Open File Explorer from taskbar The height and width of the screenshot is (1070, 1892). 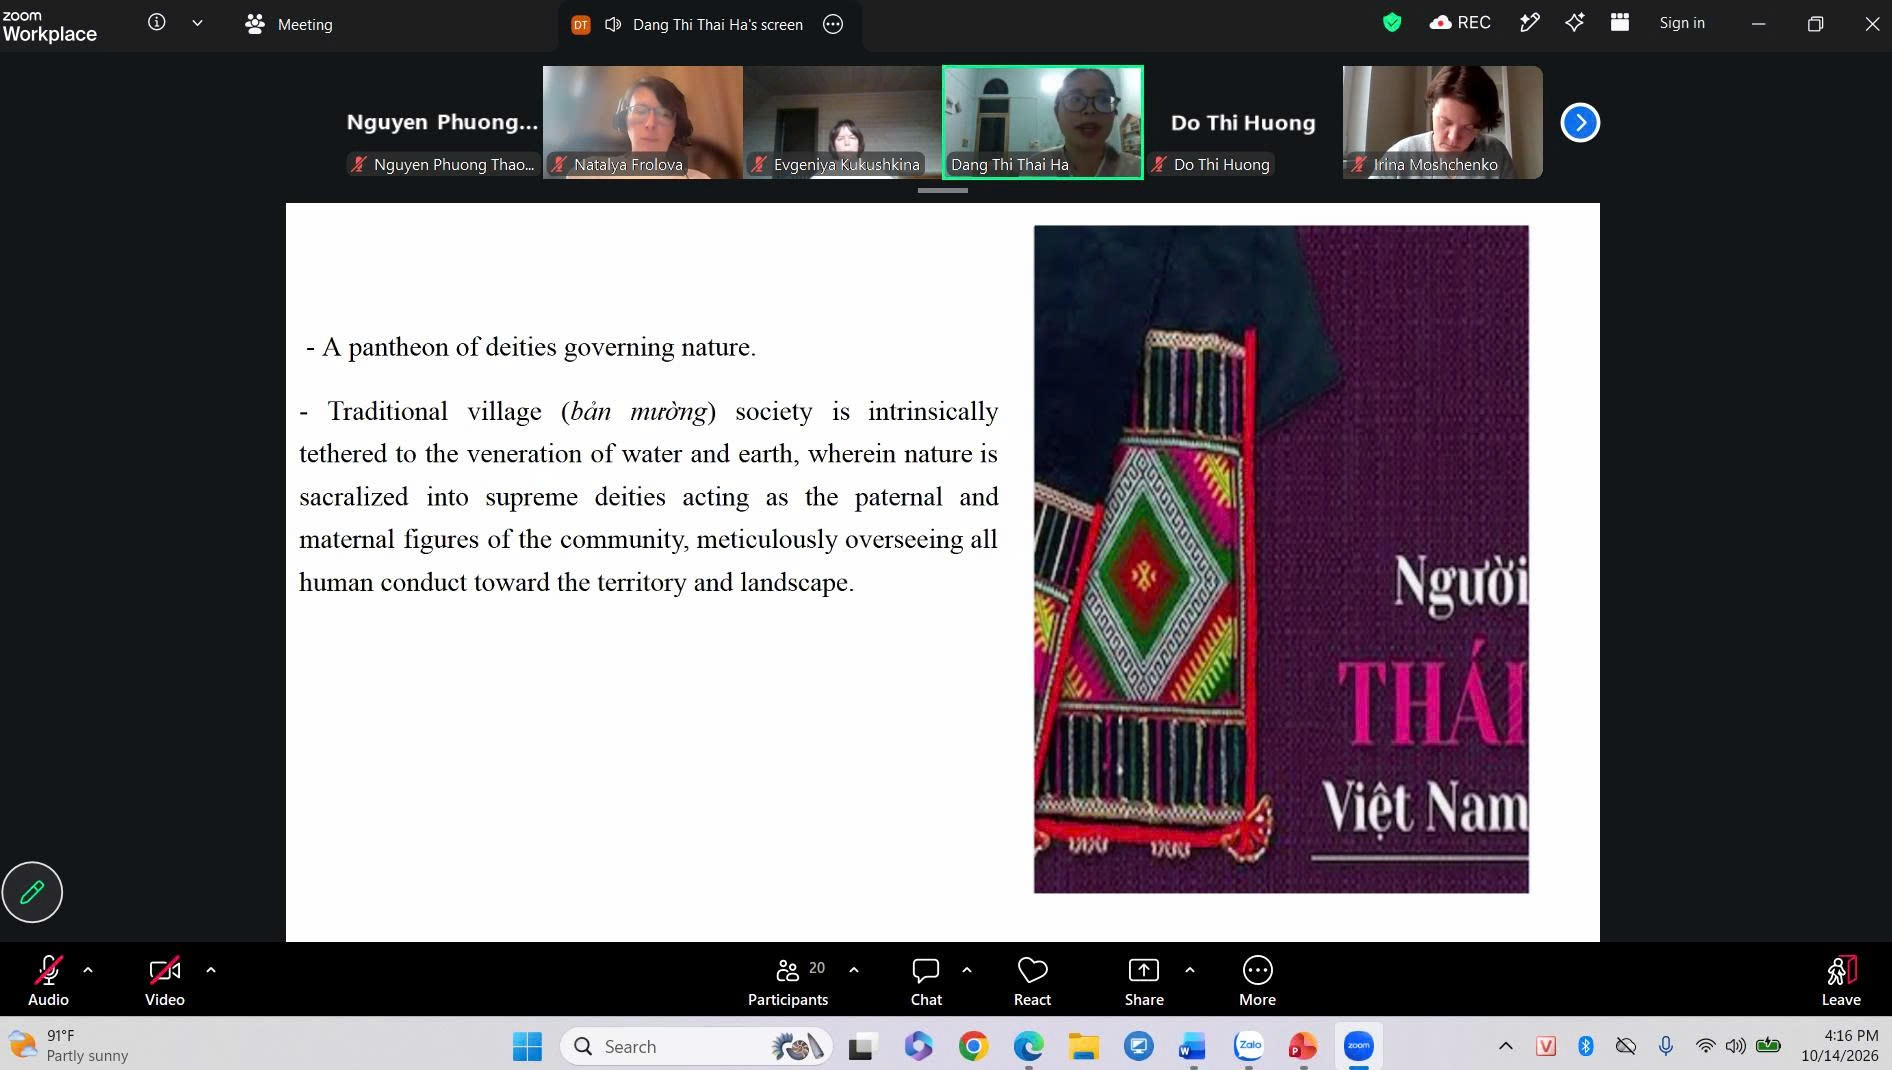(1084, 1046)
